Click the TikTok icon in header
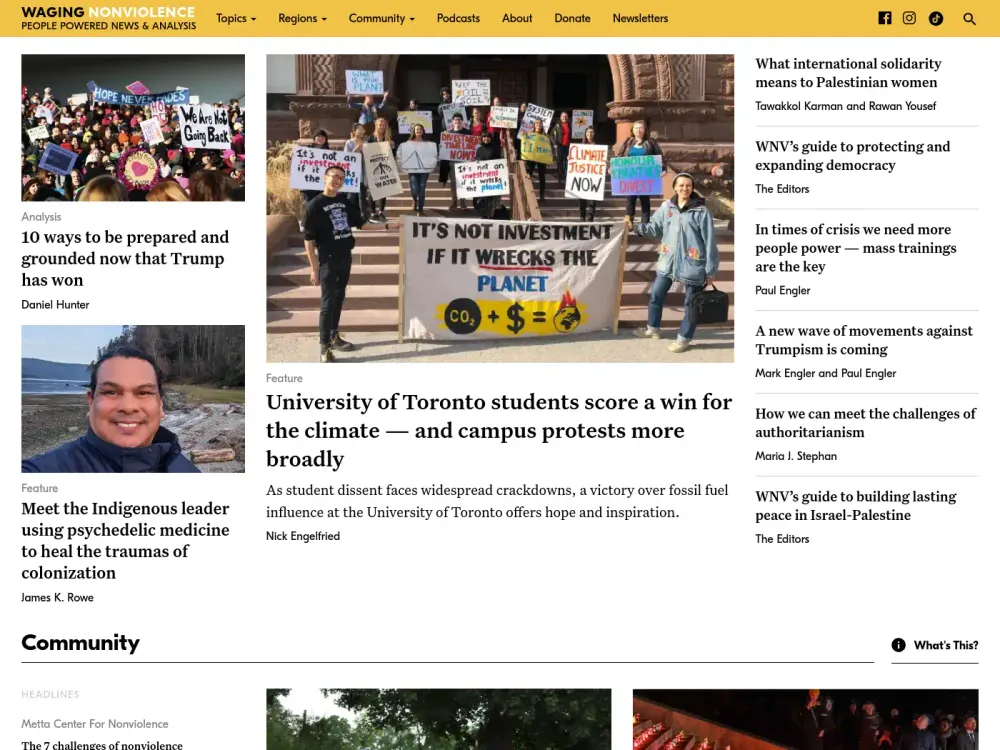Viewport: 1000px width, 750px height. (935, 18)
